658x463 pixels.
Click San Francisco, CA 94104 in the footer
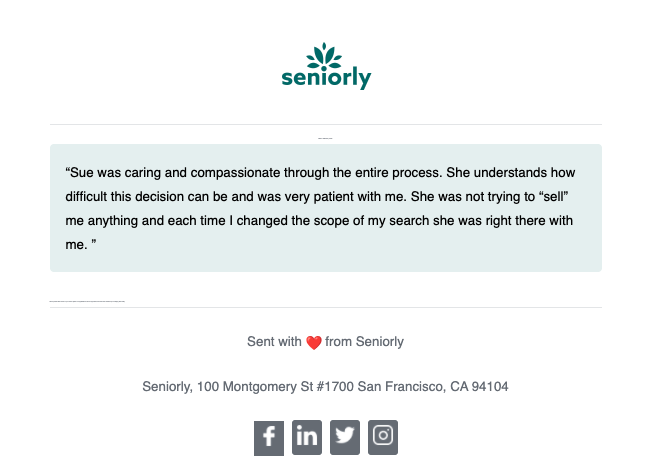[433, 387]
